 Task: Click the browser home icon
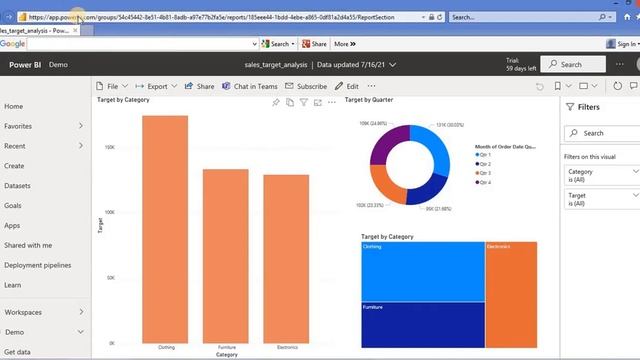pyautogui.click(x=627, y=17)
